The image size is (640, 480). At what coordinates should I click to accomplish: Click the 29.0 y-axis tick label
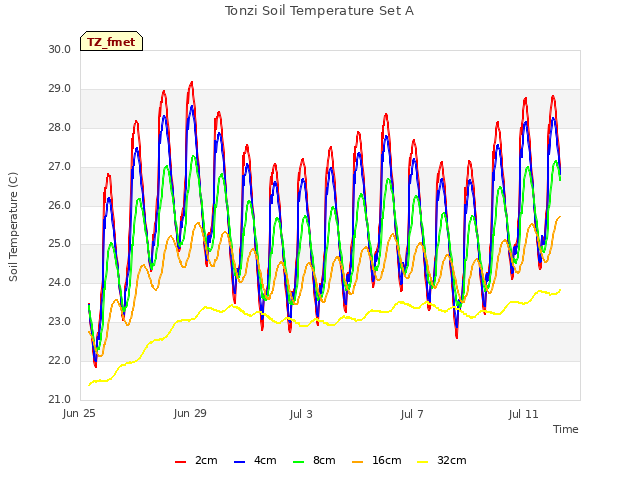(x=60, y=89)
